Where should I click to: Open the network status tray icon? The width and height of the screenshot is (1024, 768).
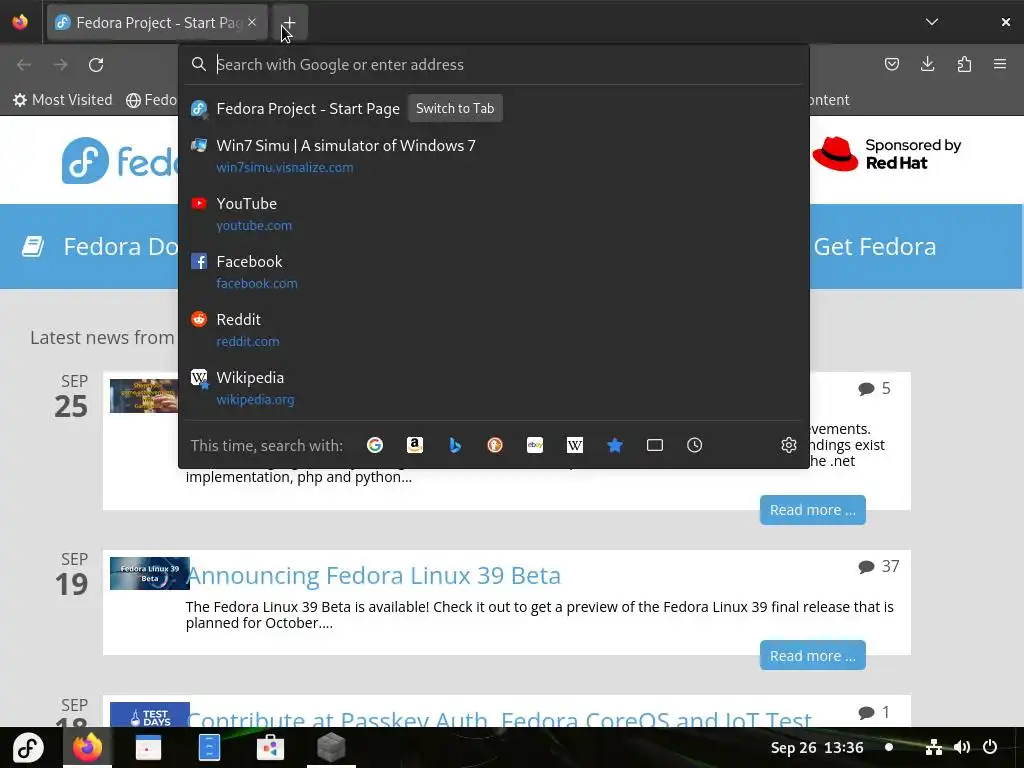coord(934,747)
